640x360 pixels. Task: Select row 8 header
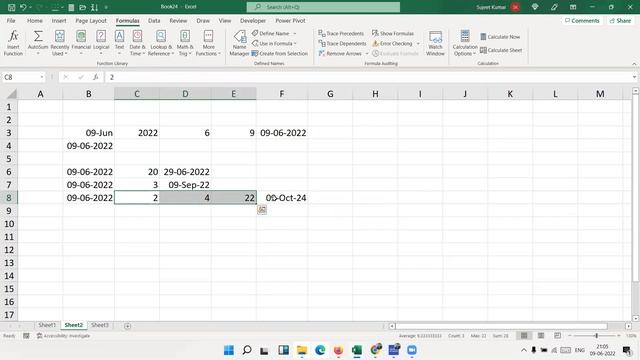point(9,198)
